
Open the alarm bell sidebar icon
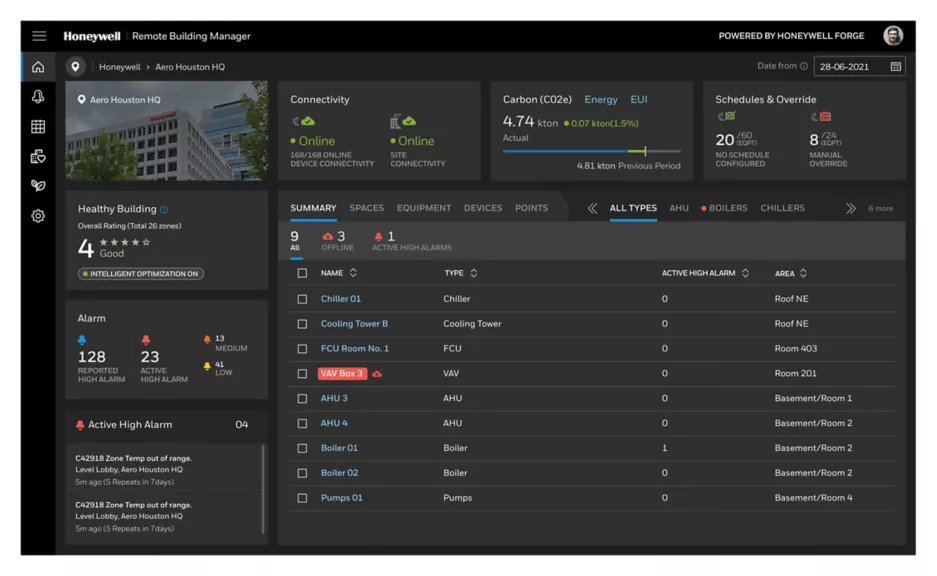point(38,97)
